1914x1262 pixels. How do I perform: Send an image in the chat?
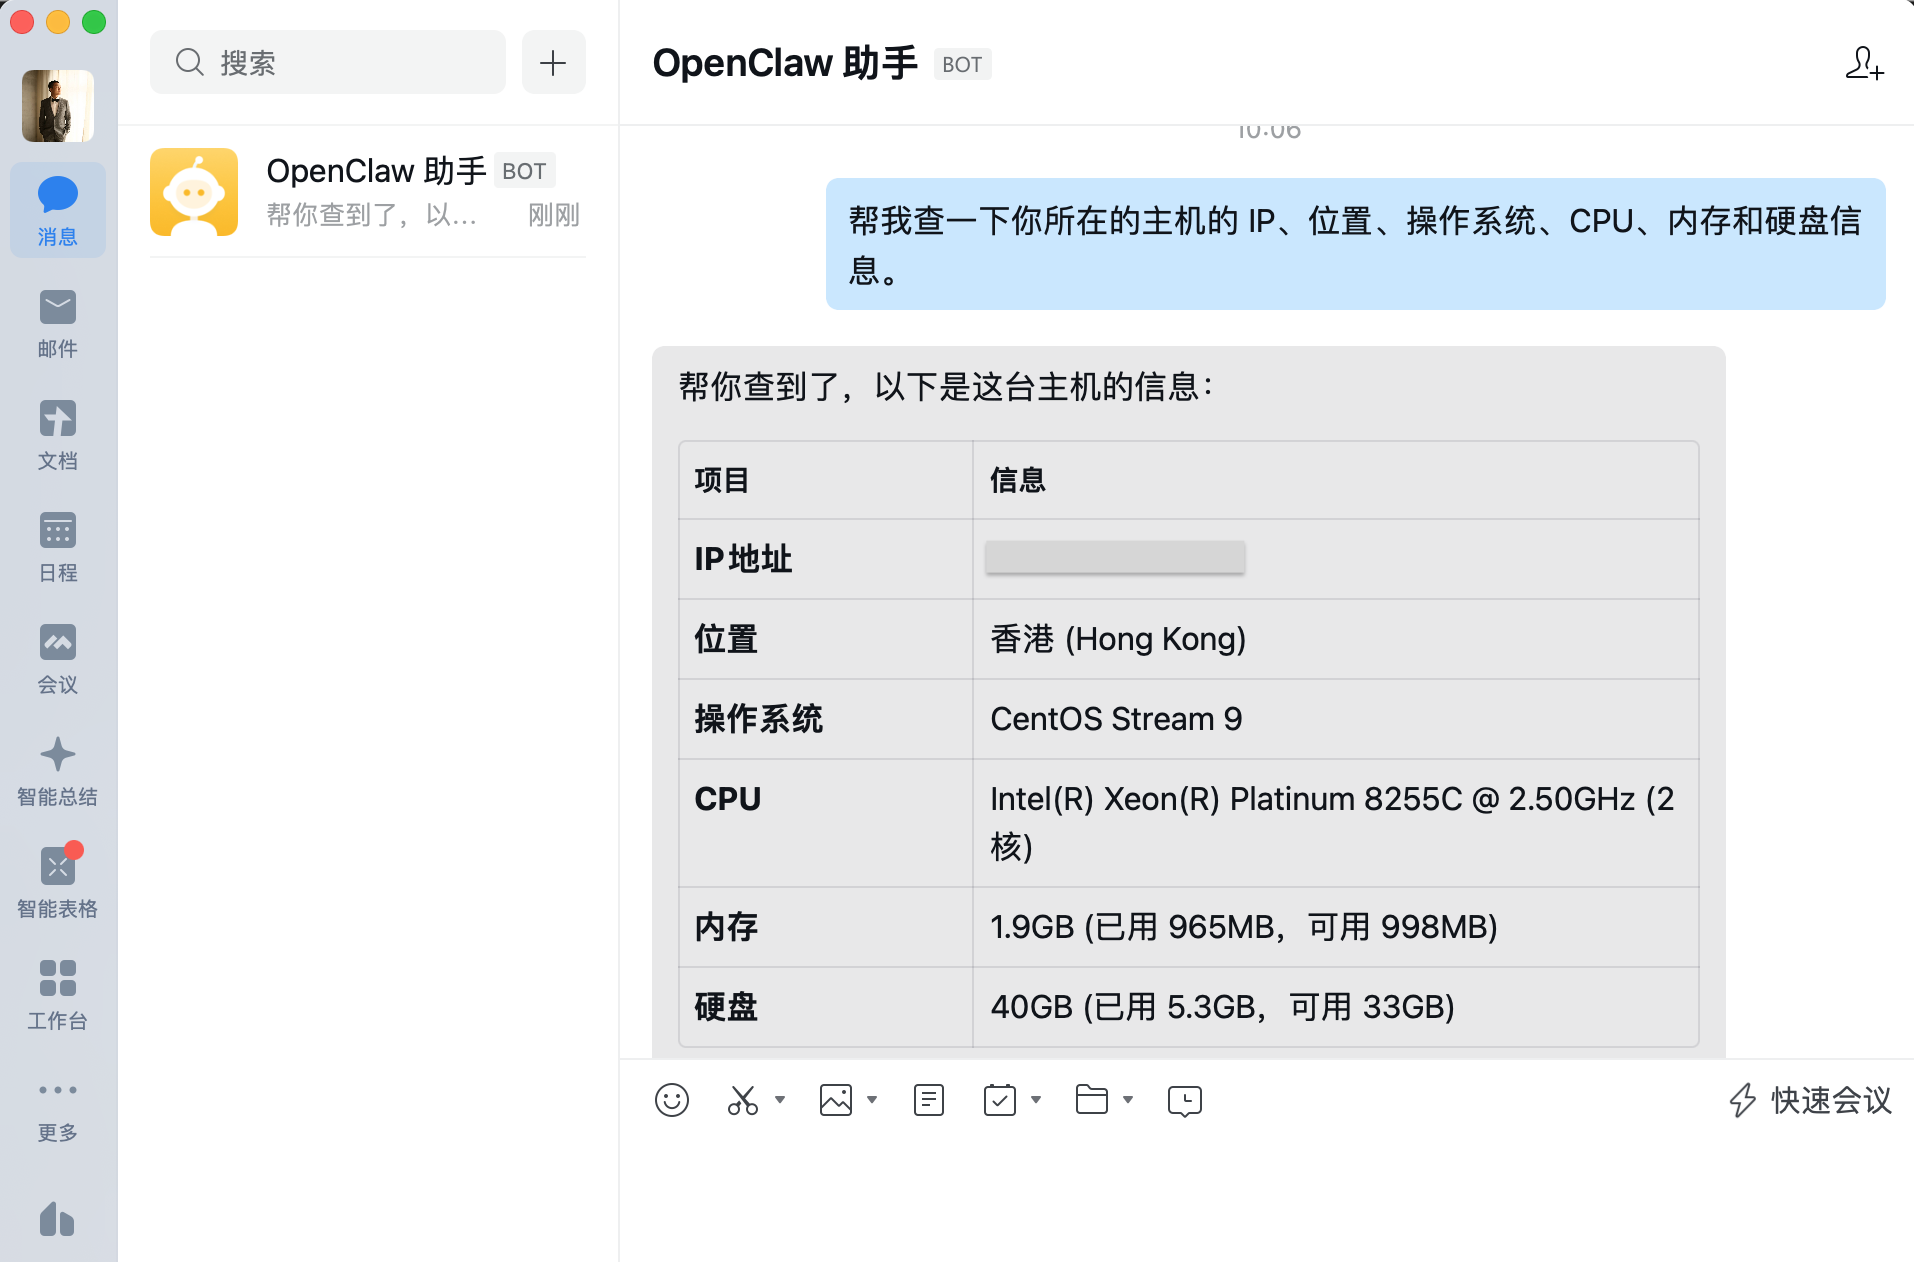tap(837, 1100)
